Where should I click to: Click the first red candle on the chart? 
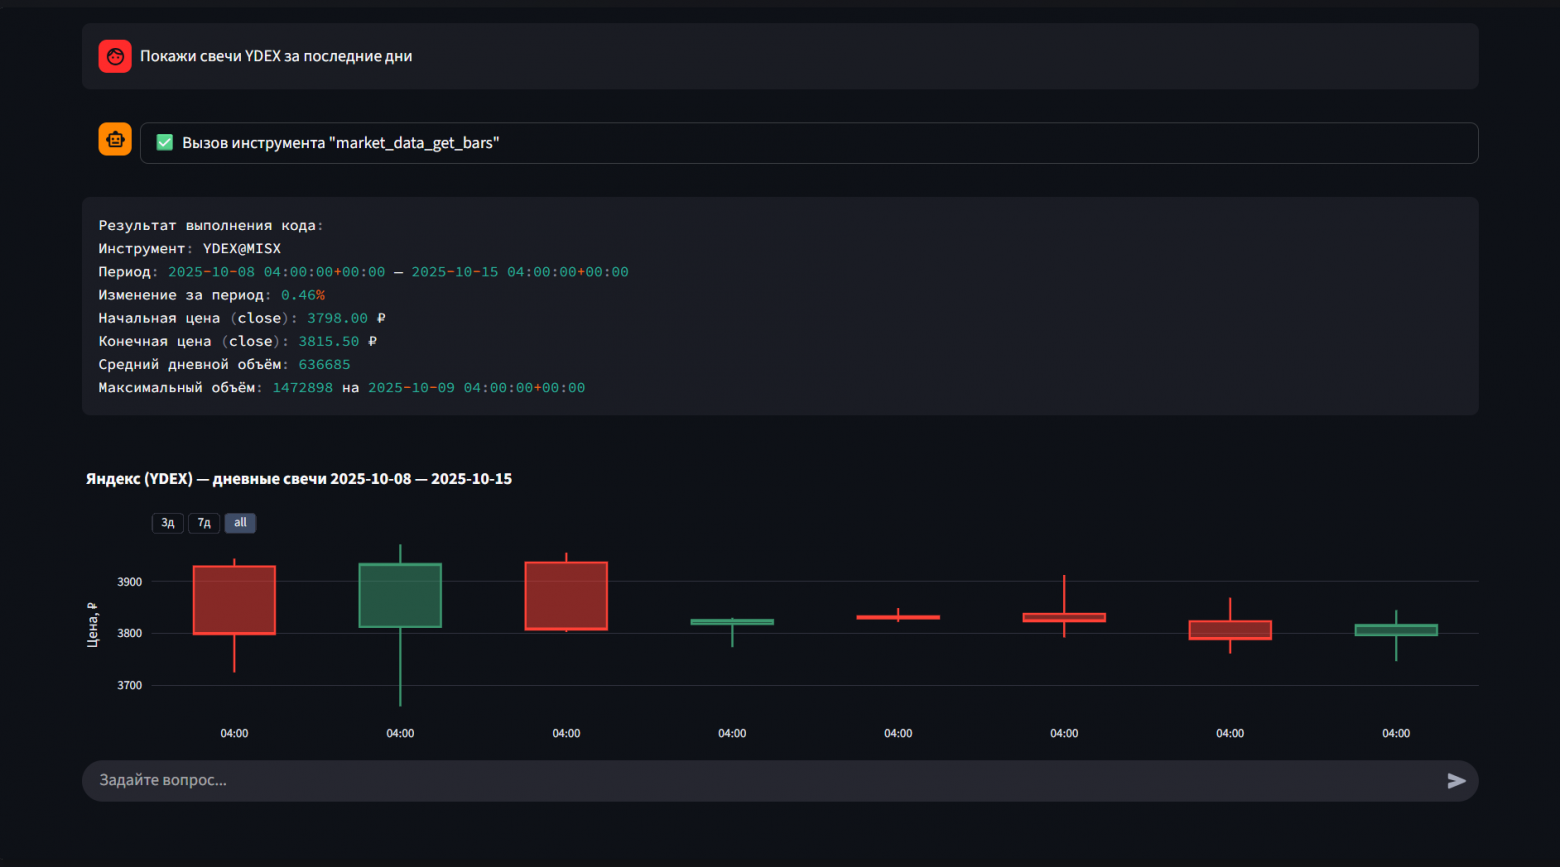[234, 600]
